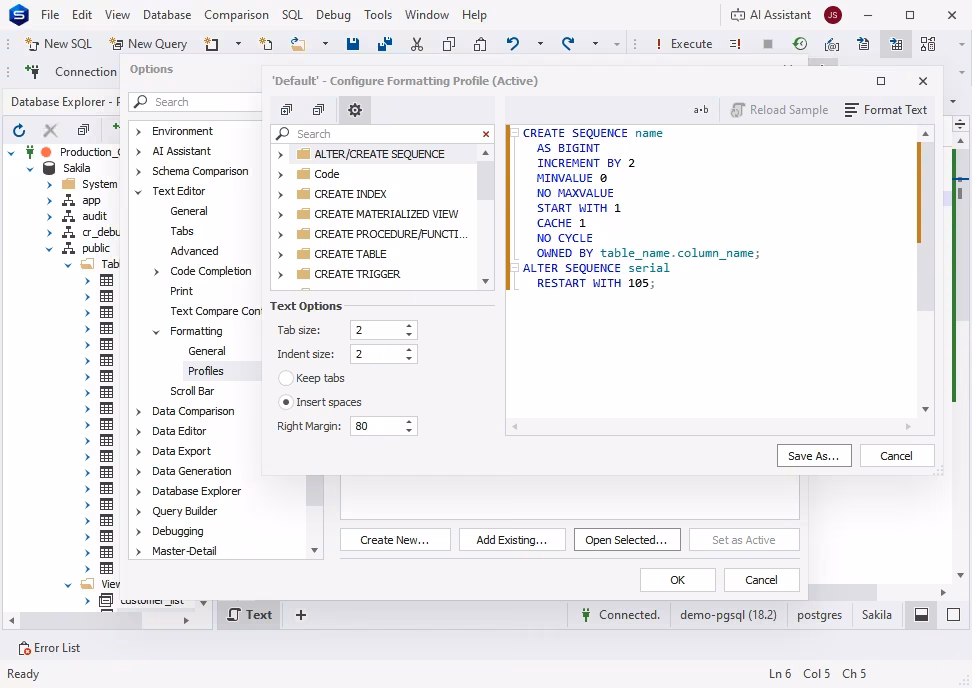The width and height of the screenshot is (972, 688).
Task: Expand the Code Completion options node
Action: pos(157,271)
